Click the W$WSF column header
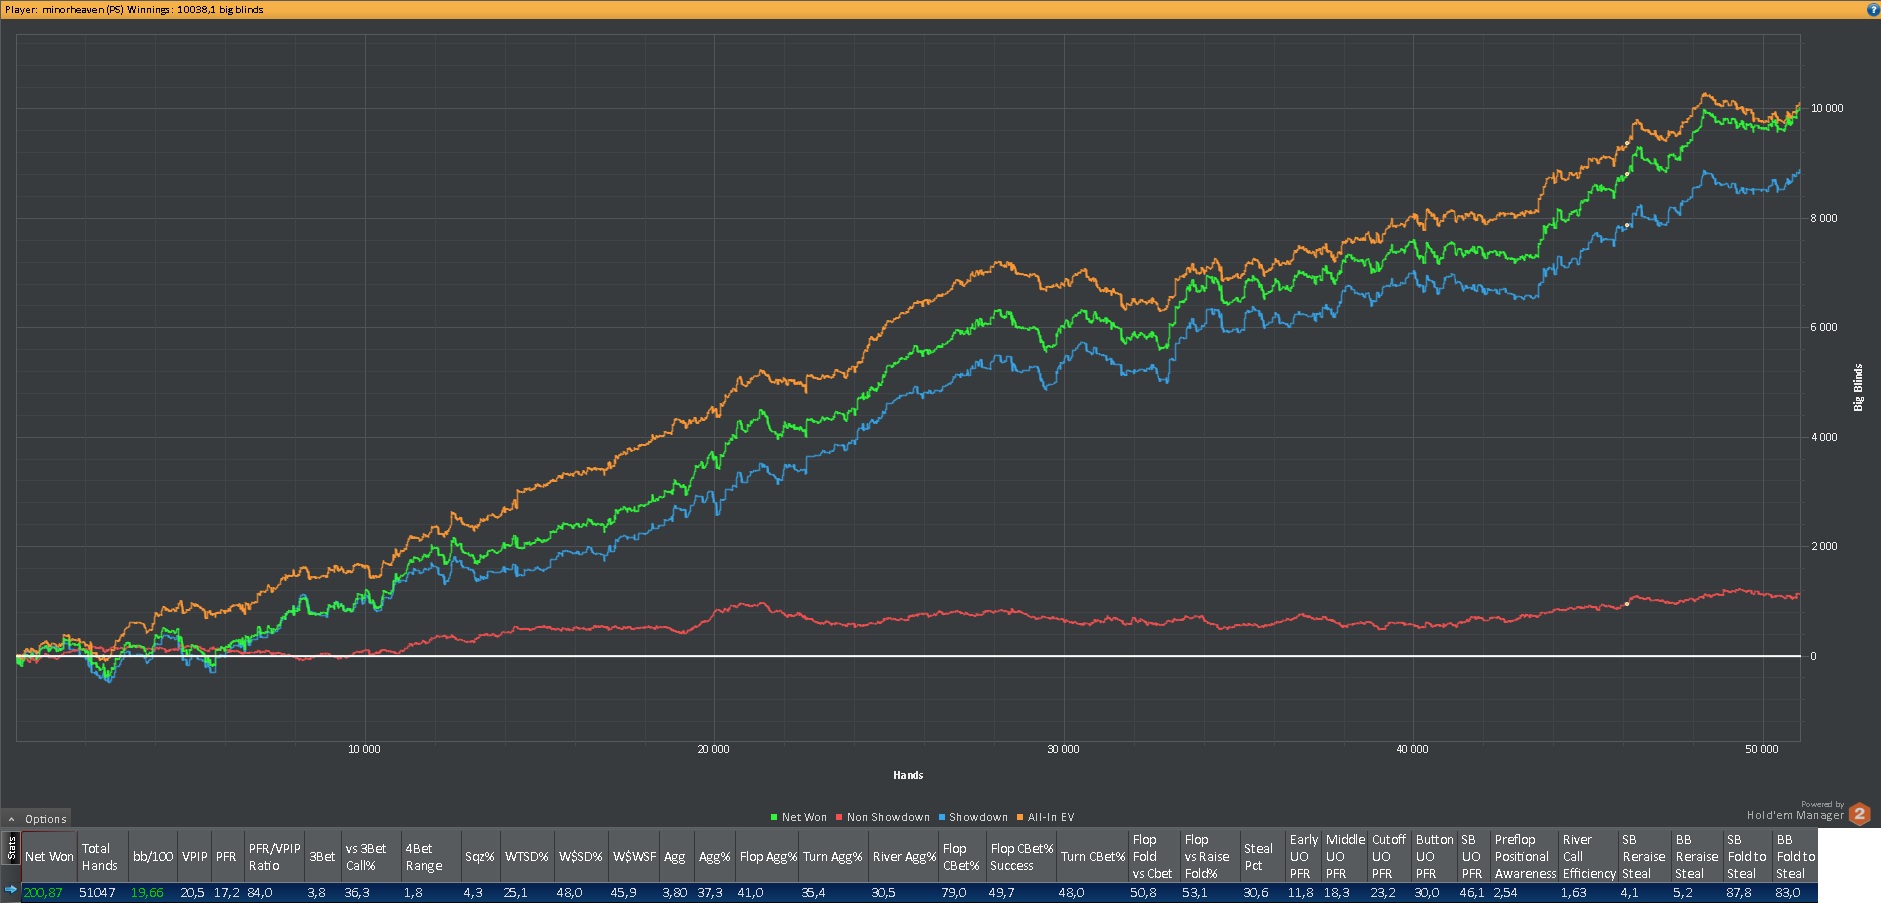 tap(634, 856)
